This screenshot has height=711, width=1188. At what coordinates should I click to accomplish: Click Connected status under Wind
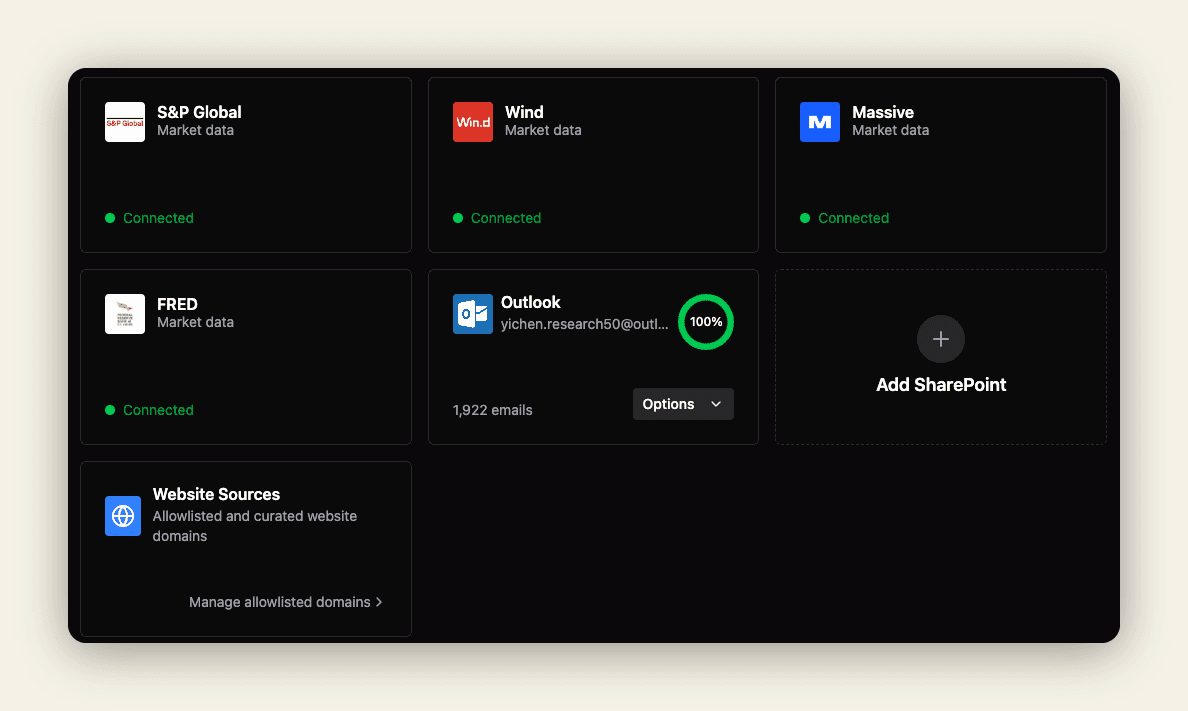point(506,218)
